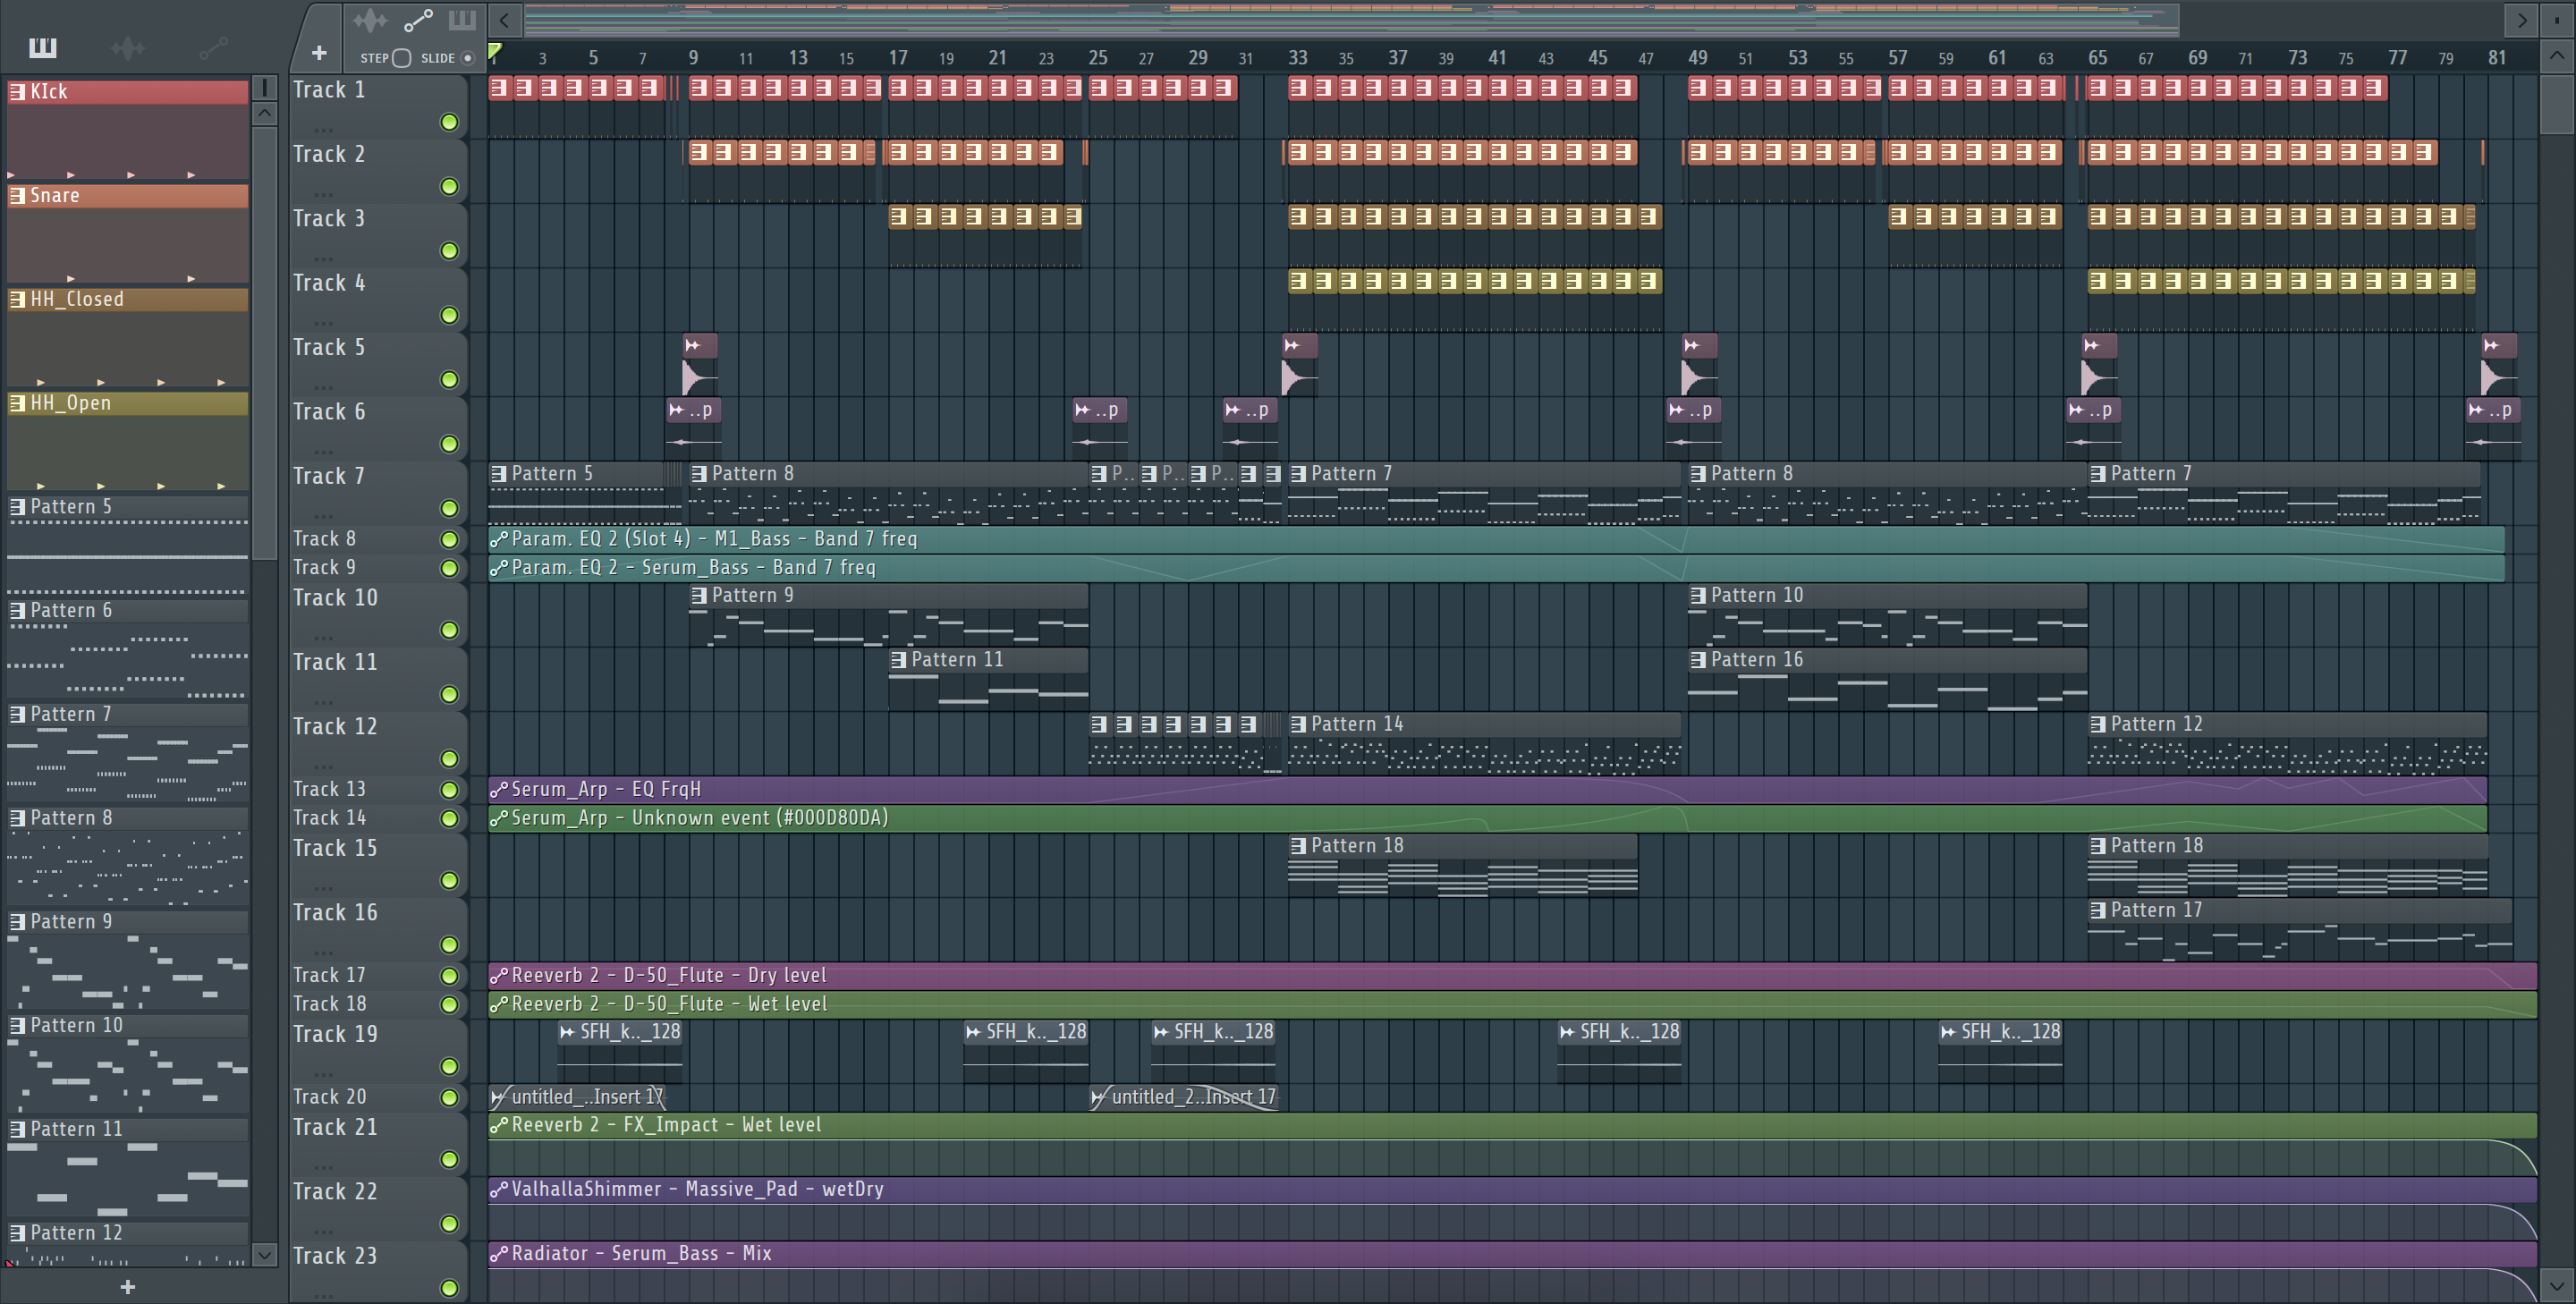Select the untitled_2..Insert 17 clip on Track 20
2576x1304 pixels.
tap(1183, 1097)
